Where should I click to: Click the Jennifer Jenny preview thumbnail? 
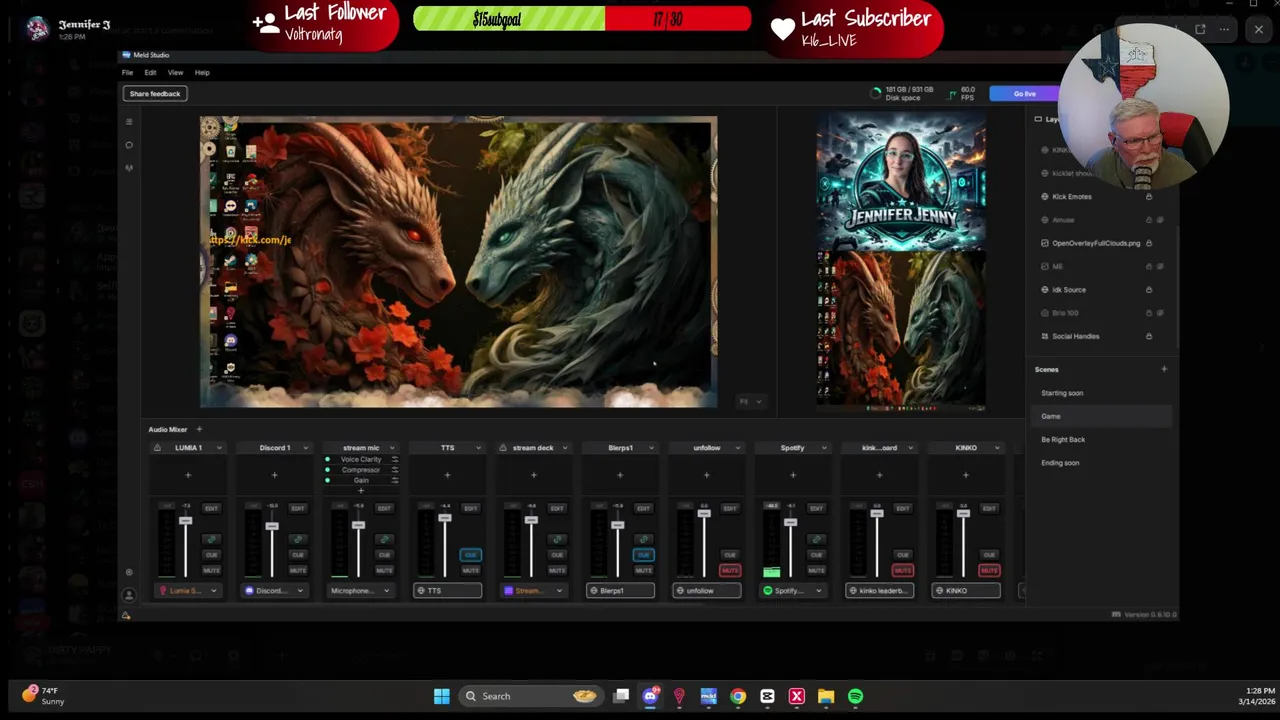(x=901, y=181)
